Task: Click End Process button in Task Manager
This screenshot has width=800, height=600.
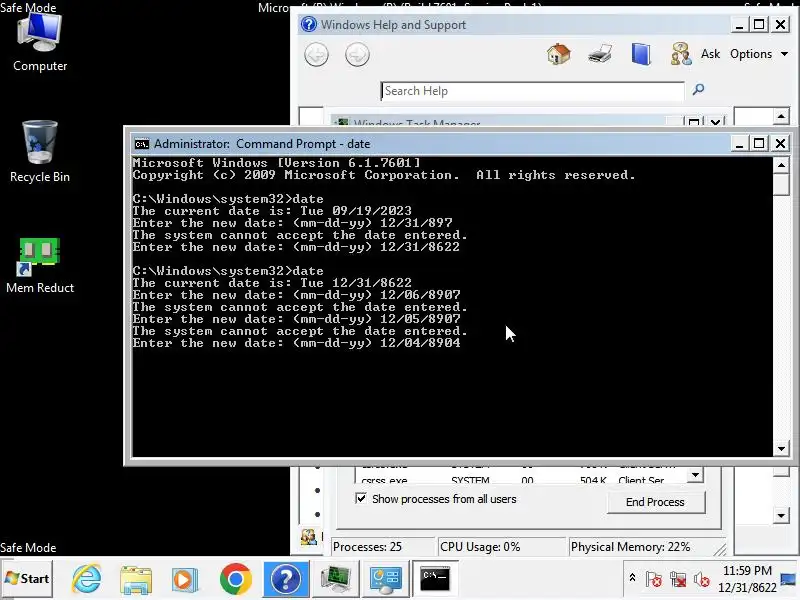Action: pos(656,502)
